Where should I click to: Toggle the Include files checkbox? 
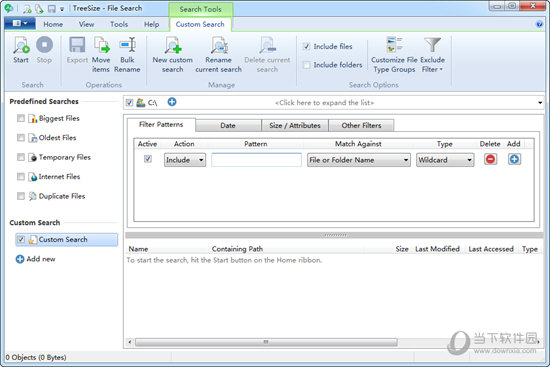[307, 46]
